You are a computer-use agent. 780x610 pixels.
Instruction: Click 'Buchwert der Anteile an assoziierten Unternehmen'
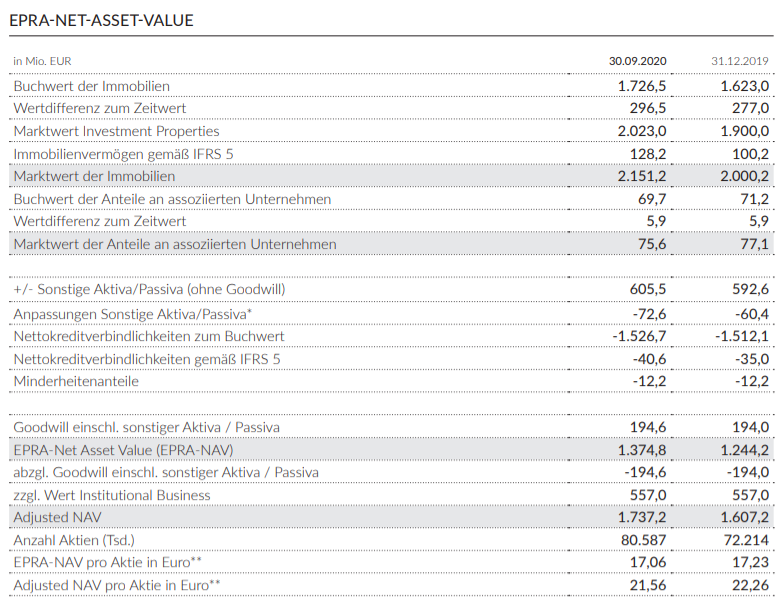[172, 199]
